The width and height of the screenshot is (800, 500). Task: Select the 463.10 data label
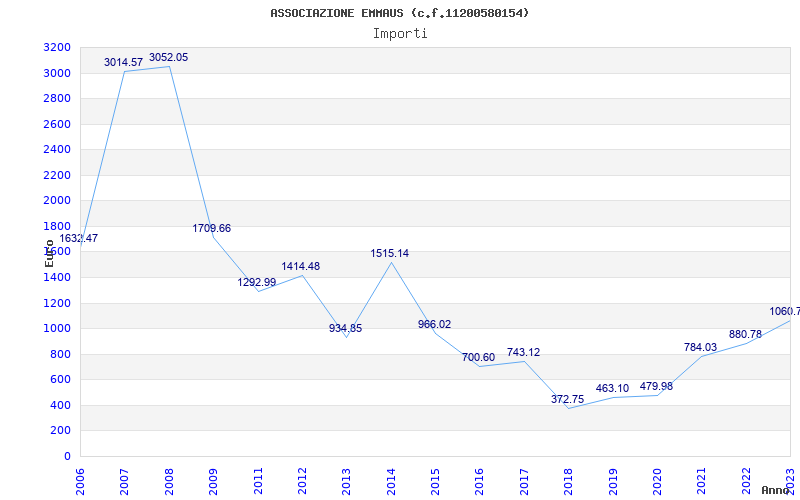tap(612, 388)
